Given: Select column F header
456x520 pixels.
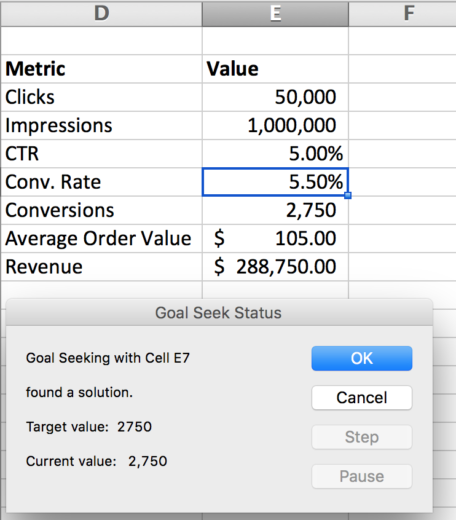Looking at the screenshot, I should click(x=402, y=13).
